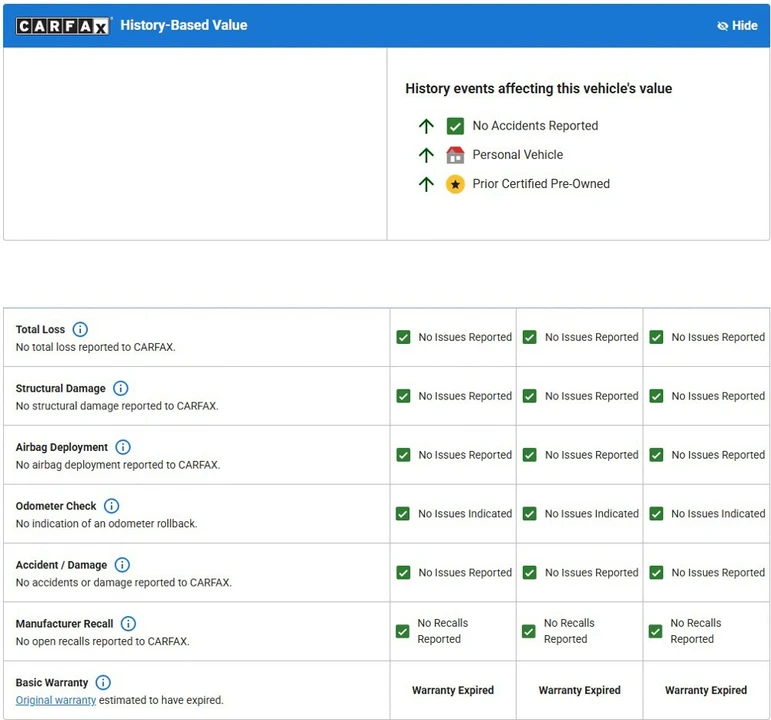771x720 pixels.
Task: Click 'No airbag deployment reported to CARFAX.' text
Action: coord(118,465)
